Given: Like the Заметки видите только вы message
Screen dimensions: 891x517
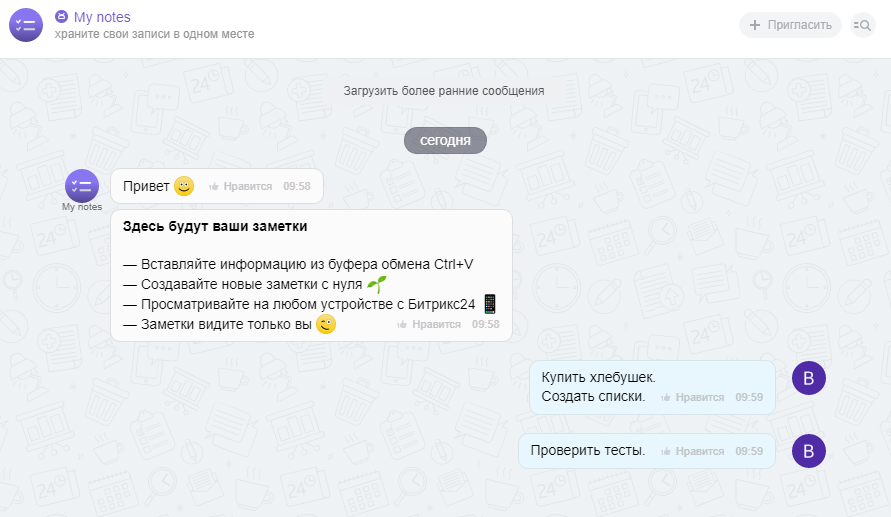Looking at the screenshot, I should pyautogui.click(x=429, y=324).
